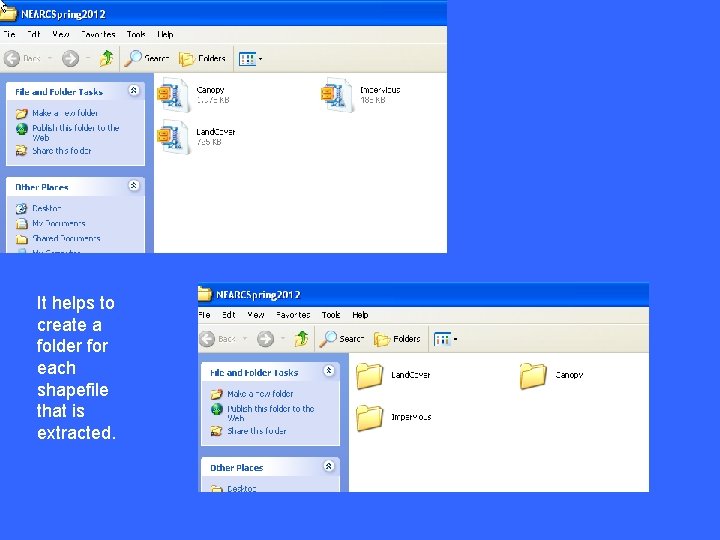Go up one folder level in upper window

(x=107, y=58)
